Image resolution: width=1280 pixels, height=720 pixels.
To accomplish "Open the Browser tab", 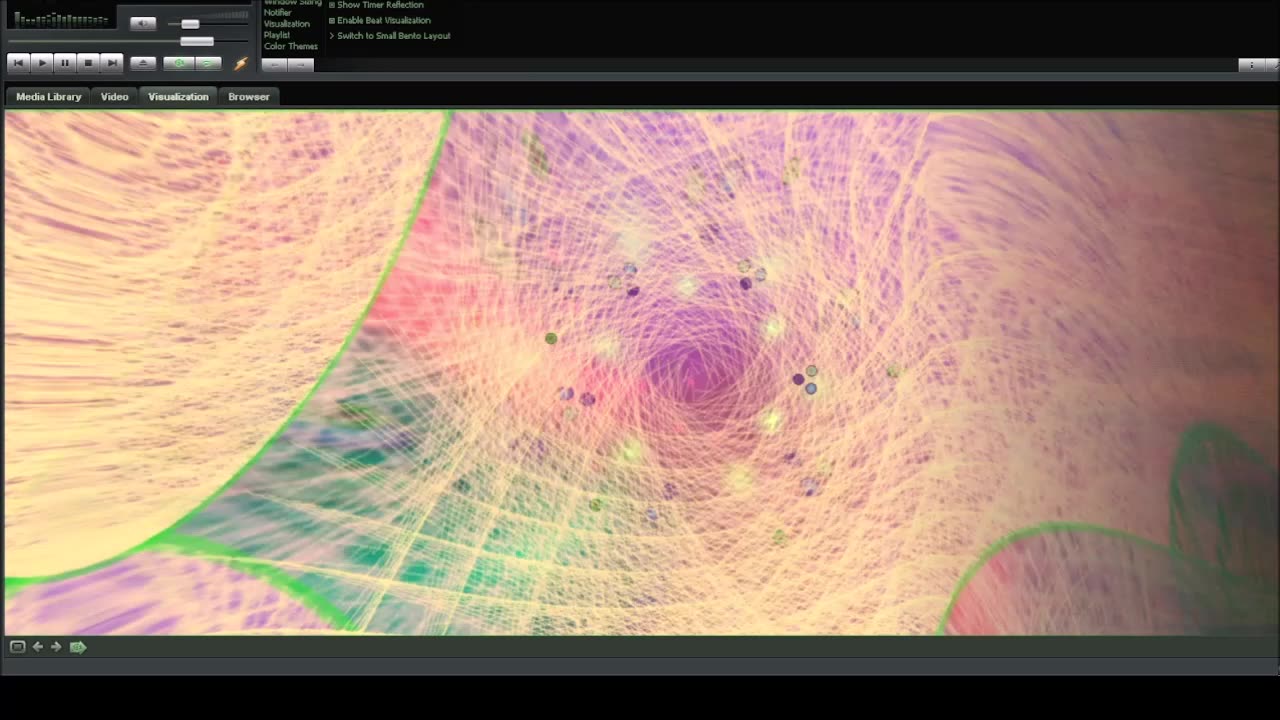I will (248, 97).
